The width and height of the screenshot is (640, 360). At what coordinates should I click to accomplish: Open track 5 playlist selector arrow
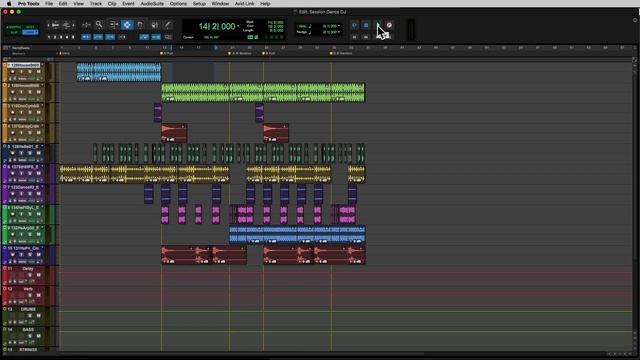42,147
